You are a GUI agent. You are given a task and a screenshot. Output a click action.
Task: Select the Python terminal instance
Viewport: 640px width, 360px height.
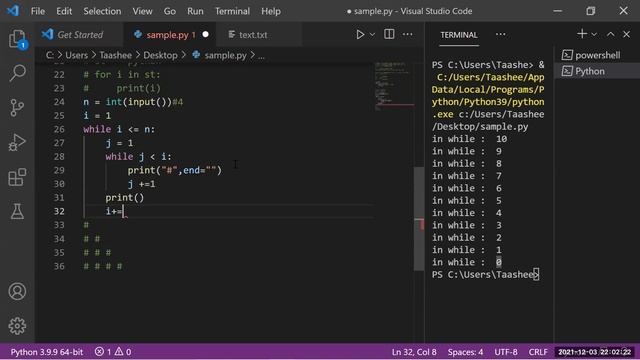click(597, 71)
